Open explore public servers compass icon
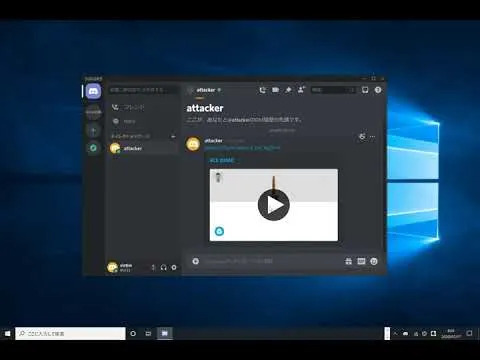Image resolution: width=480 pixels, height=360 pixels. (x=93, y=148)
